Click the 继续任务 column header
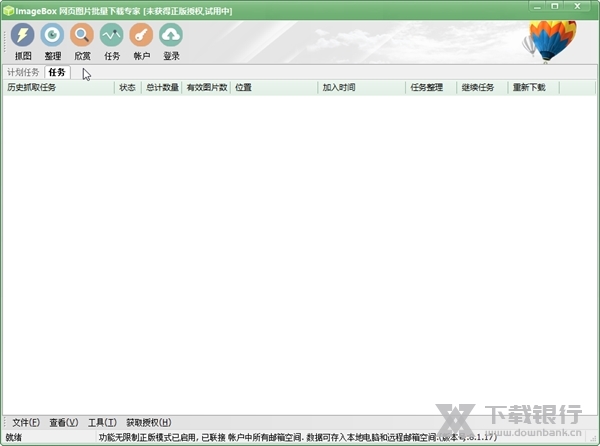600x446 pixels. (x=483, y=88)
